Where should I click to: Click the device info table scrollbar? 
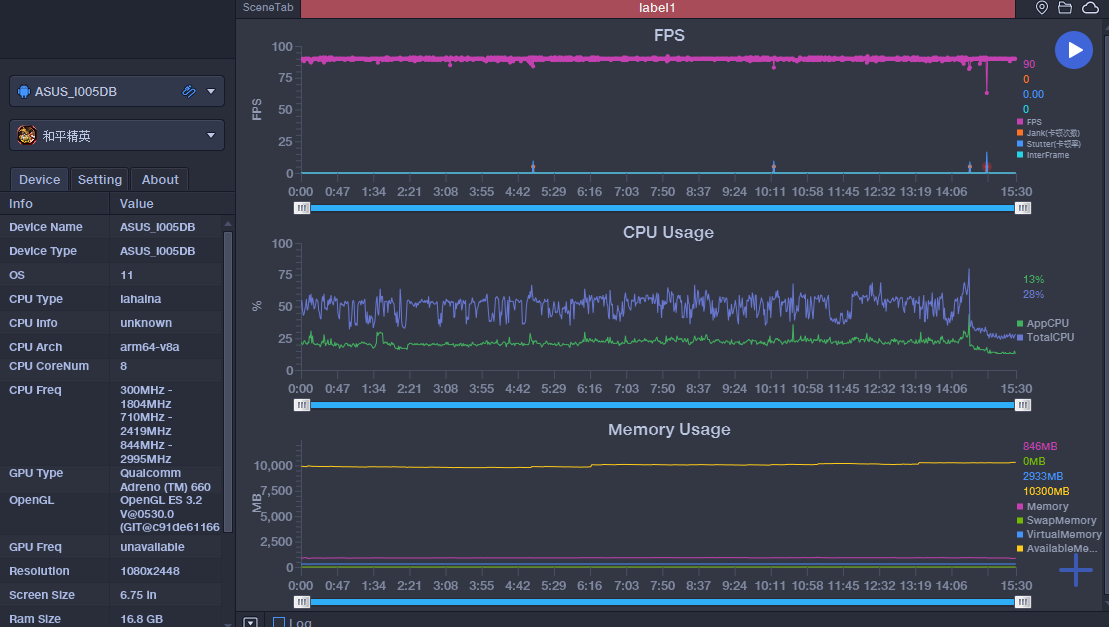tap(228, 382)
